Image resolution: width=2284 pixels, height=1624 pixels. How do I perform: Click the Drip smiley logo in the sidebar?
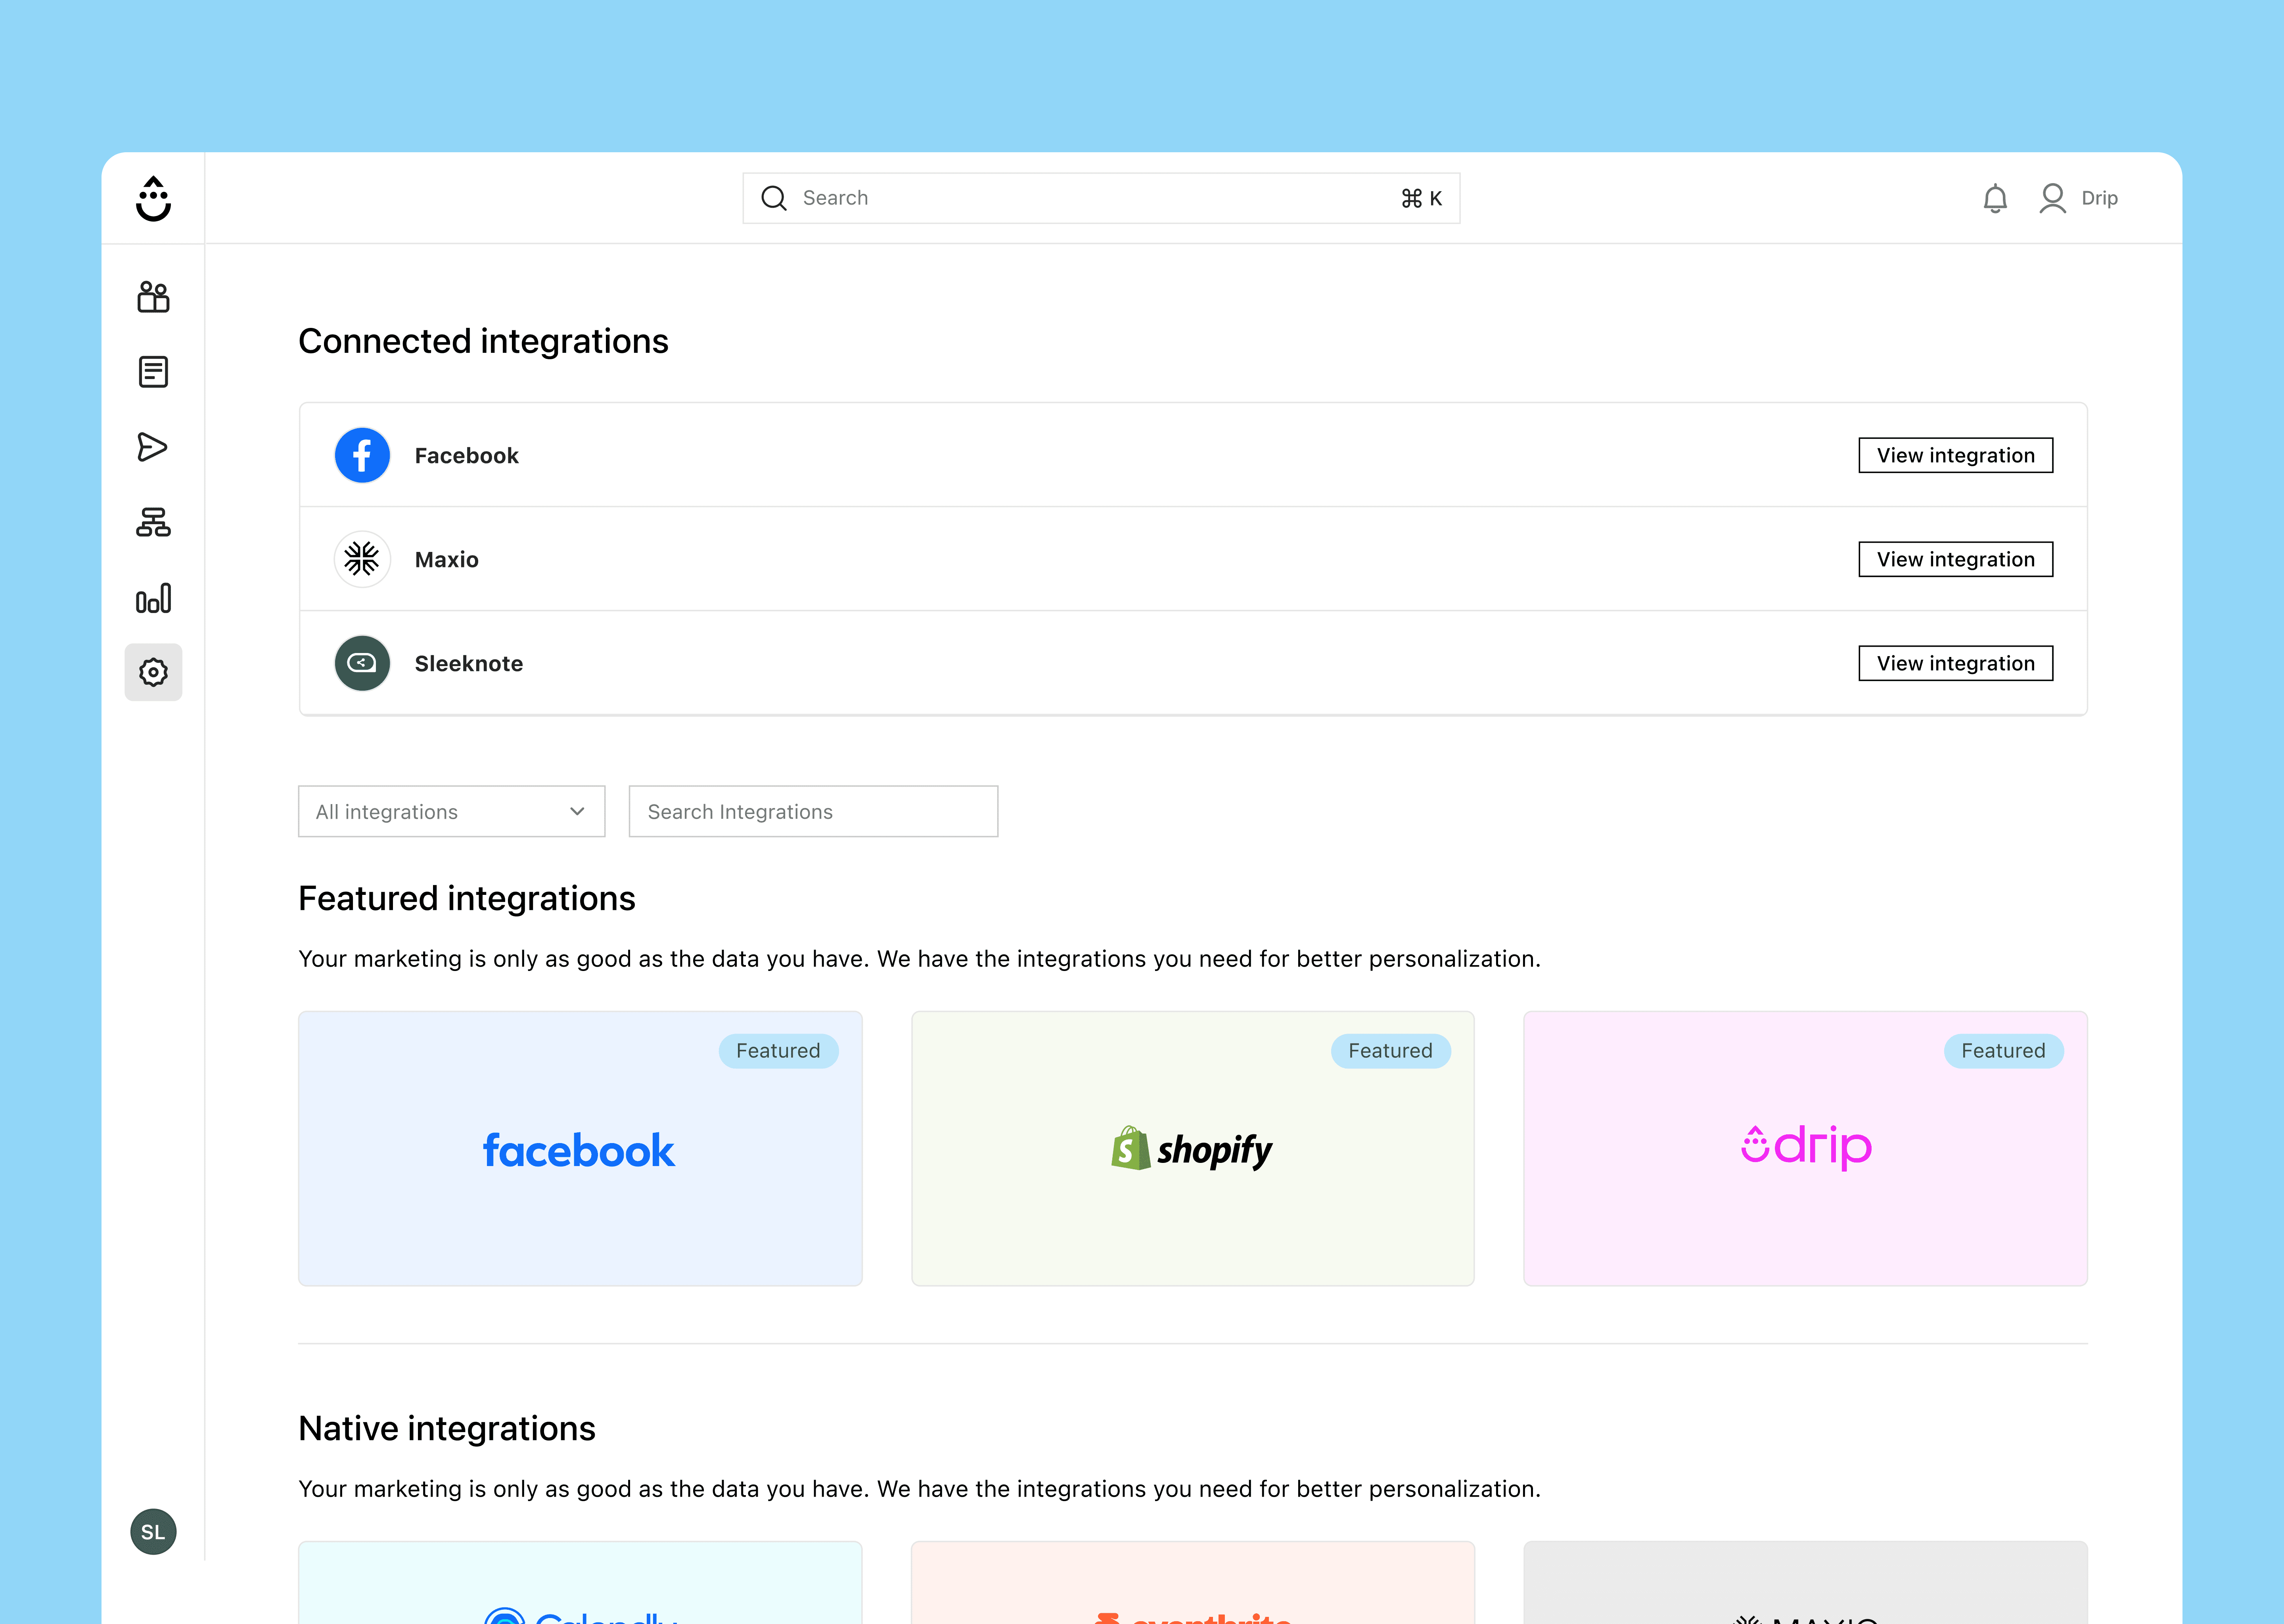click(153, 198)
